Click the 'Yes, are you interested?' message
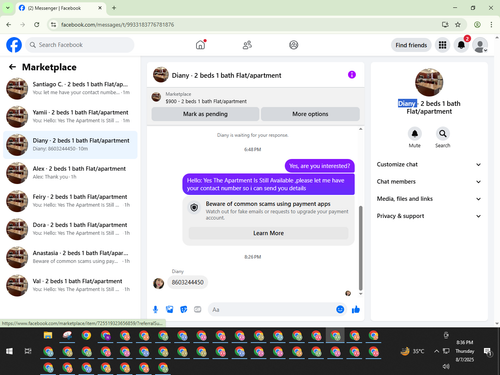 (x=320, y=166)
